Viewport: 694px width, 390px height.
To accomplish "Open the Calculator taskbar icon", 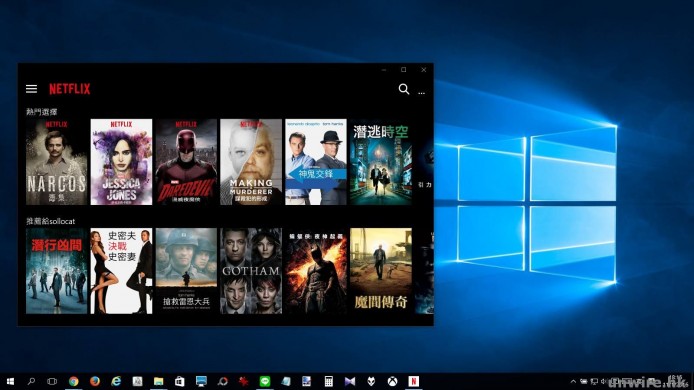I will click(x=328, y=381).
